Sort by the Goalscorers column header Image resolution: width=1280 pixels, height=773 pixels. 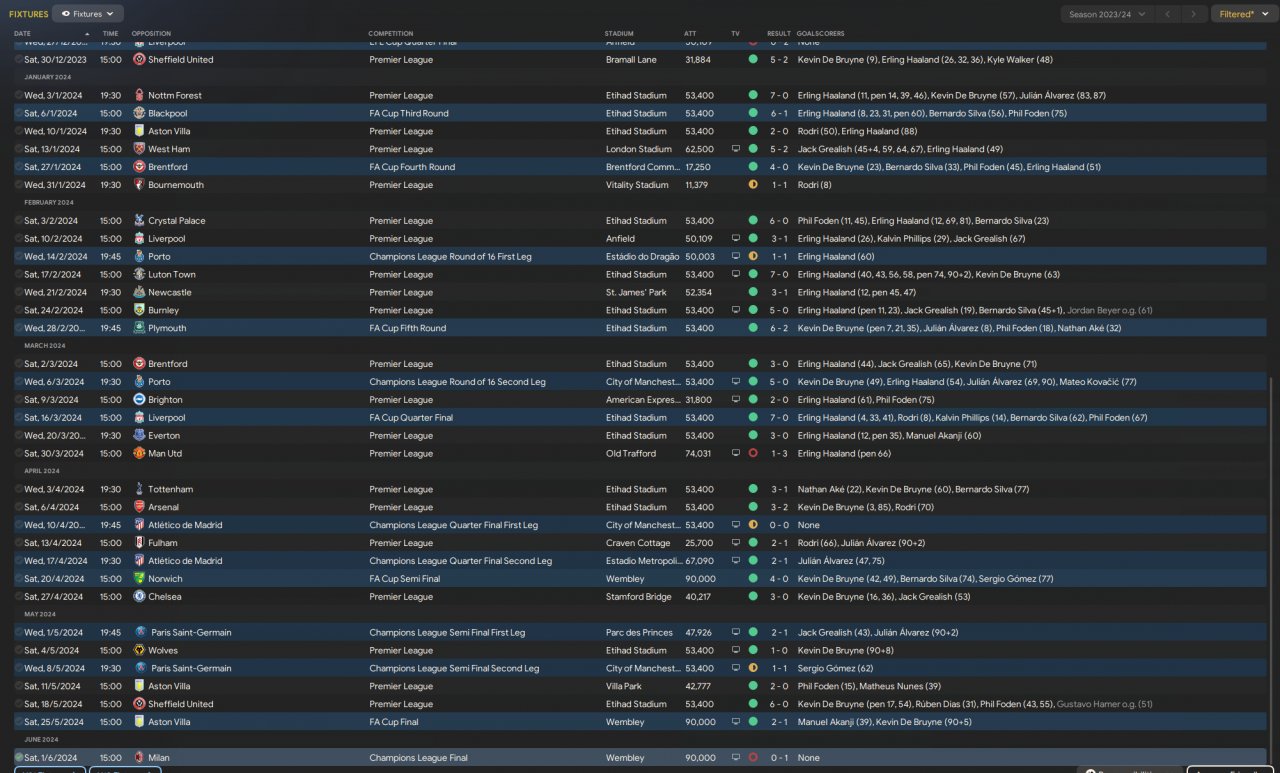(x=820, y=33)
